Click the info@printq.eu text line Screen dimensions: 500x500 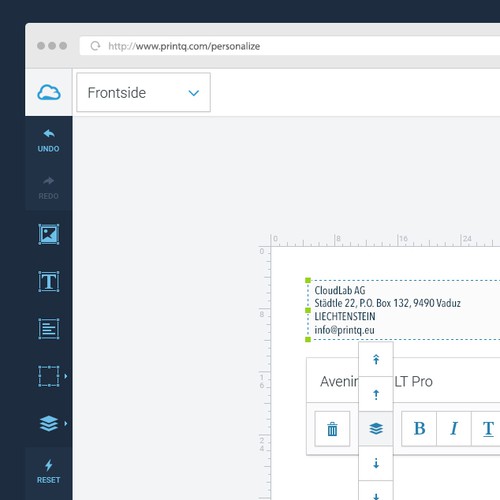[x=344, y=330]
